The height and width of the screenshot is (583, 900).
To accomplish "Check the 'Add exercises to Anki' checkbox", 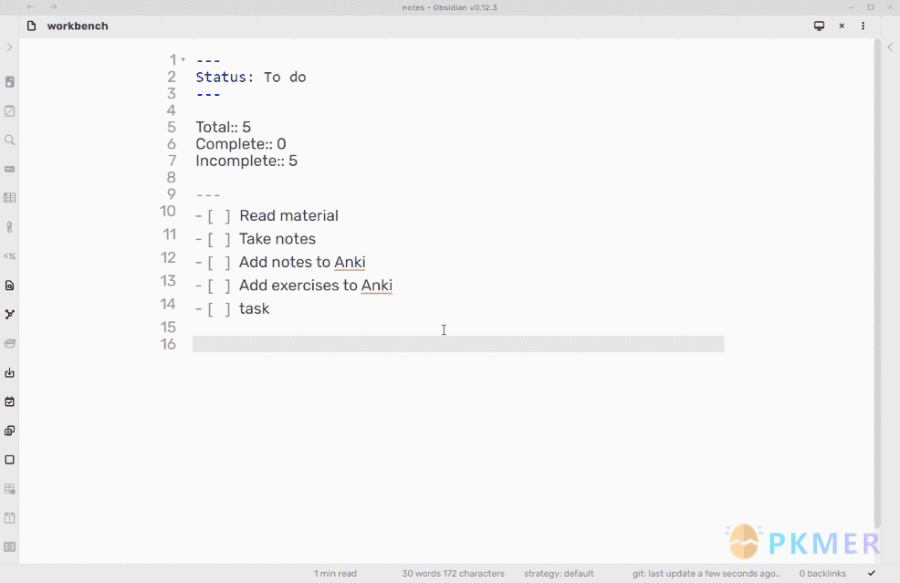I will 219,286.
